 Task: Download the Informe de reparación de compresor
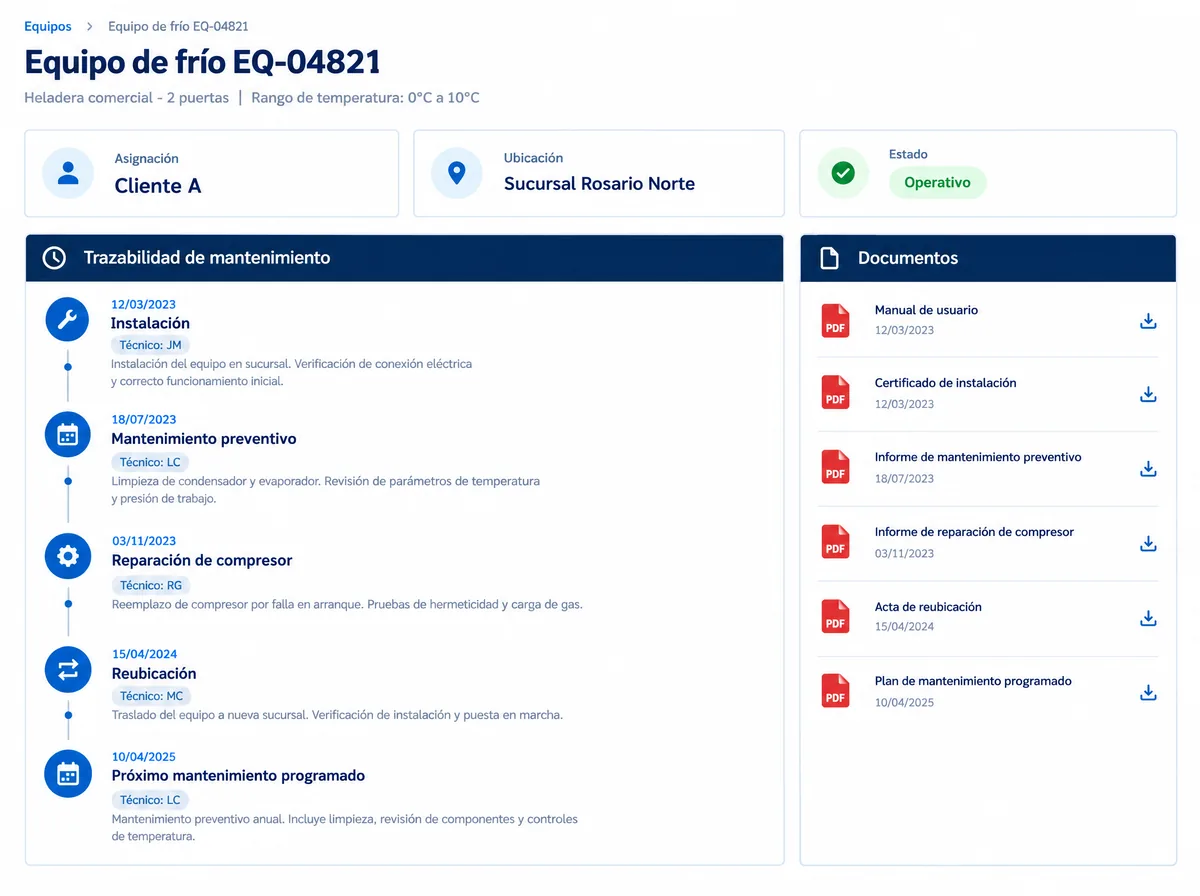coord(1148,544)
